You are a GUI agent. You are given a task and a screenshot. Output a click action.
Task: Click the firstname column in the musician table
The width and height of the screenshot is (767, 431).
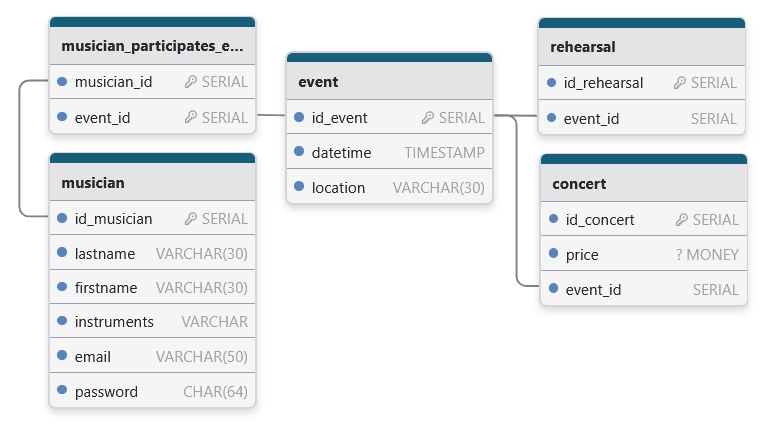[x=152, y=288]
